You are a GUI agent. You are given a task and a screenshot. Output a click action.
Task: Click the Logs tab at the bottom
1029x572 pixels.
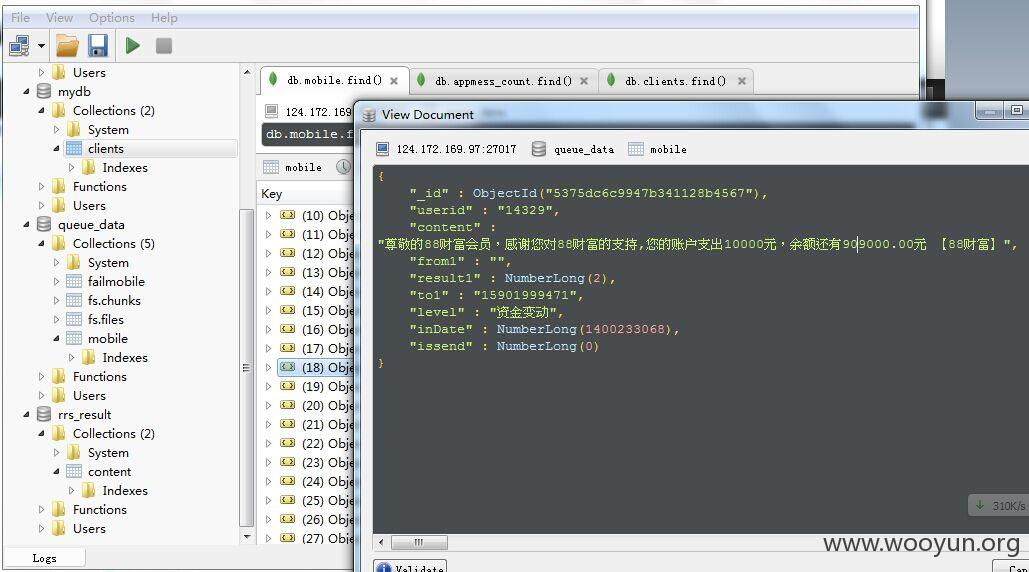[44, 558]
